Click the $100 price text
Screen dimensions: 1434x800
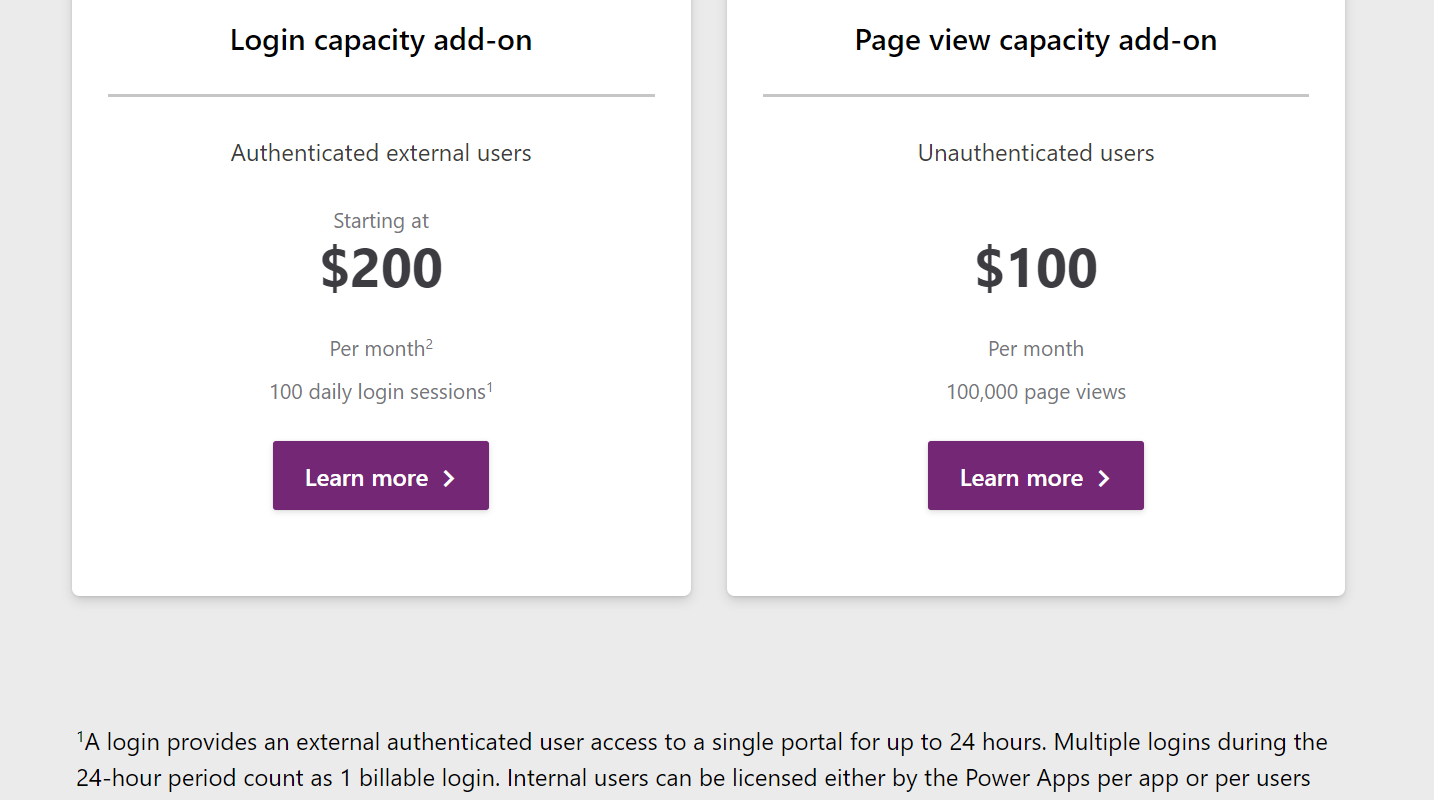(1036, 268)
